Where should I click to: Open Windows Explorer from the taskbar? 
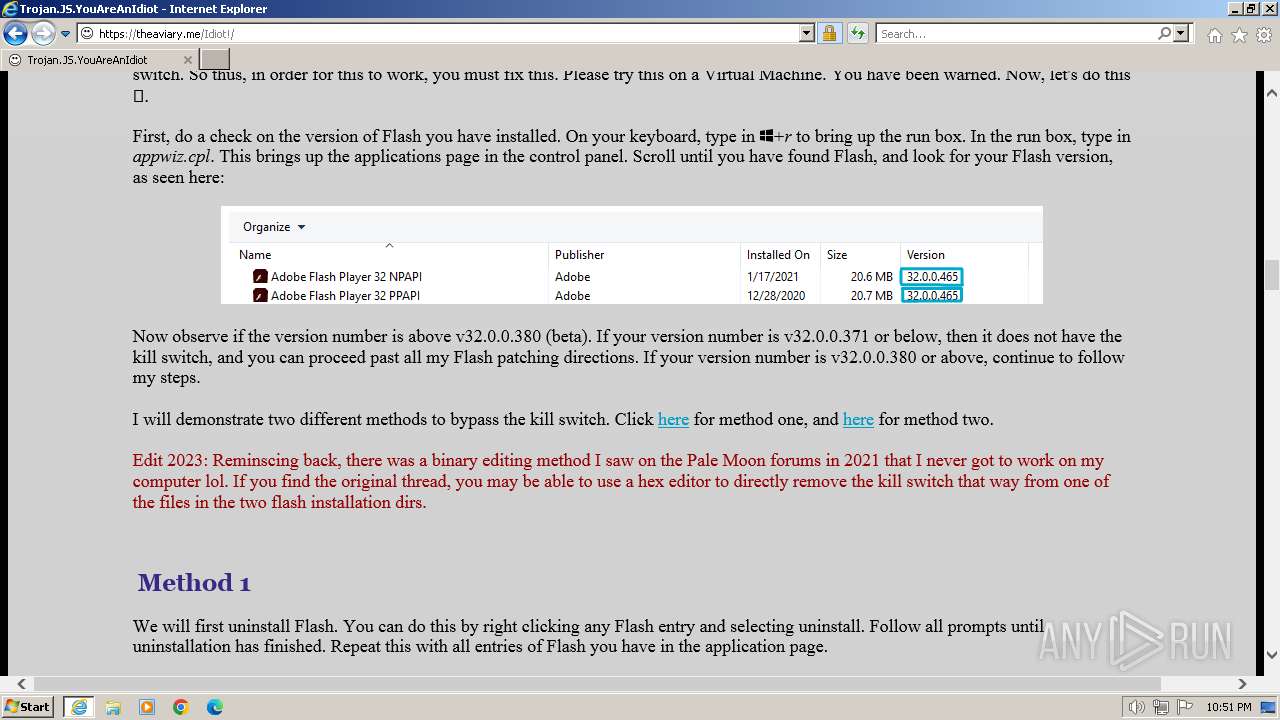pos(113,706)
